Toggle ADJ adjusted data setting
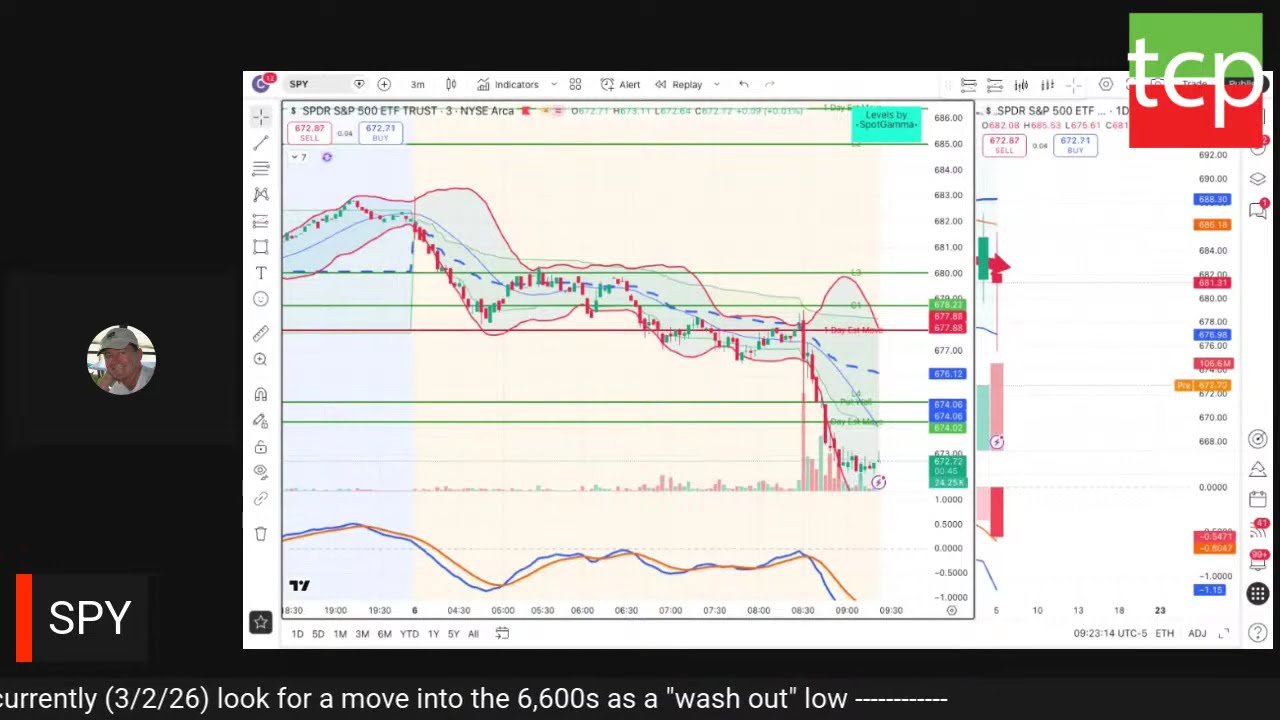The height and width of the screenshot is (720, 1280). (x=1197, y=633)
